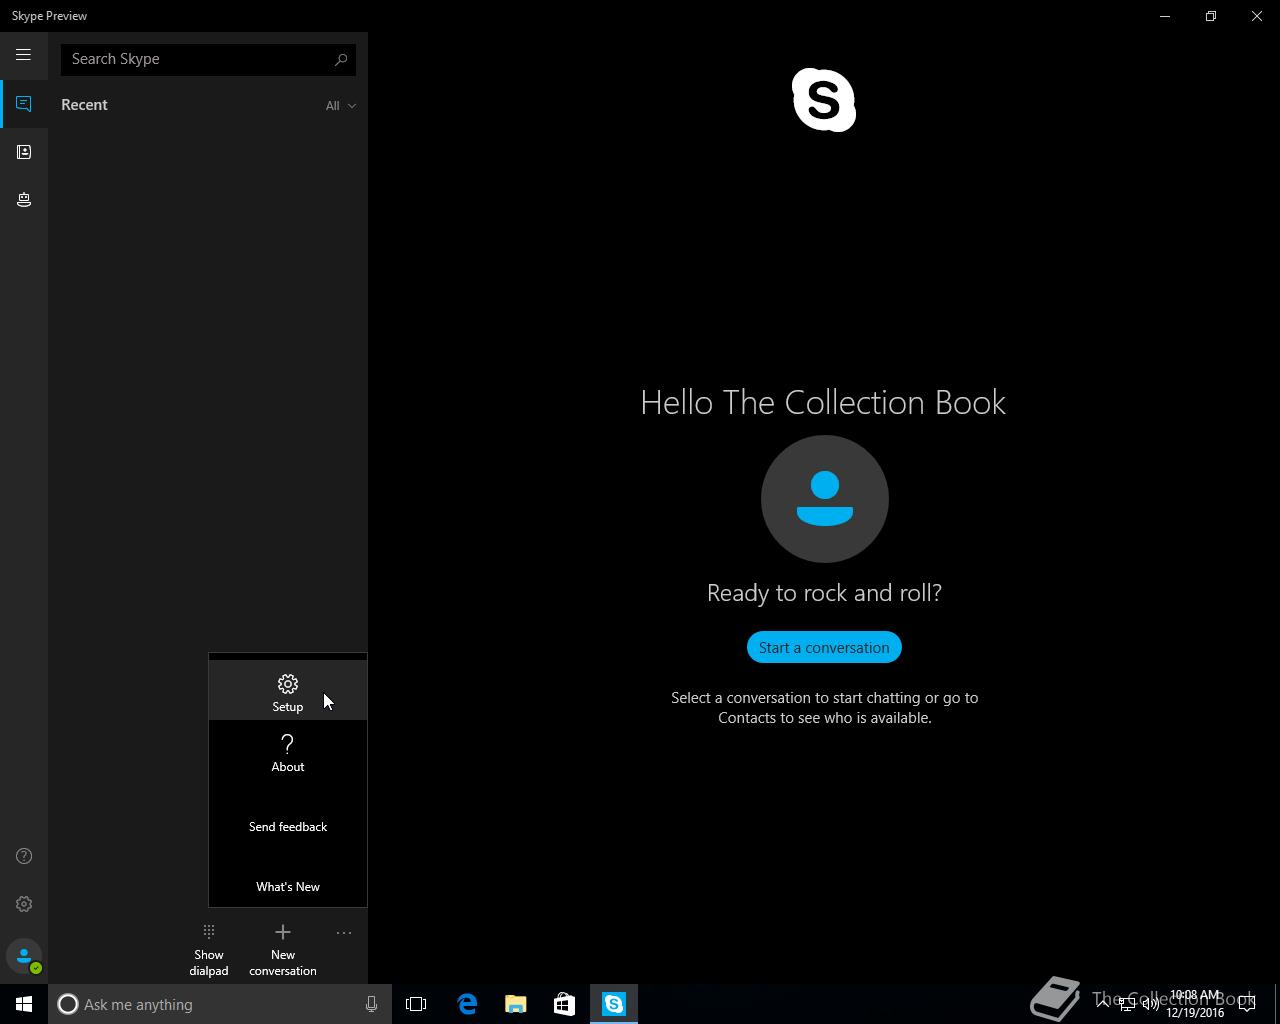Viewport: 1280px width, 1024px height.
Task: Open Windows Store from taskbar
Action: tap(564, 1004)
